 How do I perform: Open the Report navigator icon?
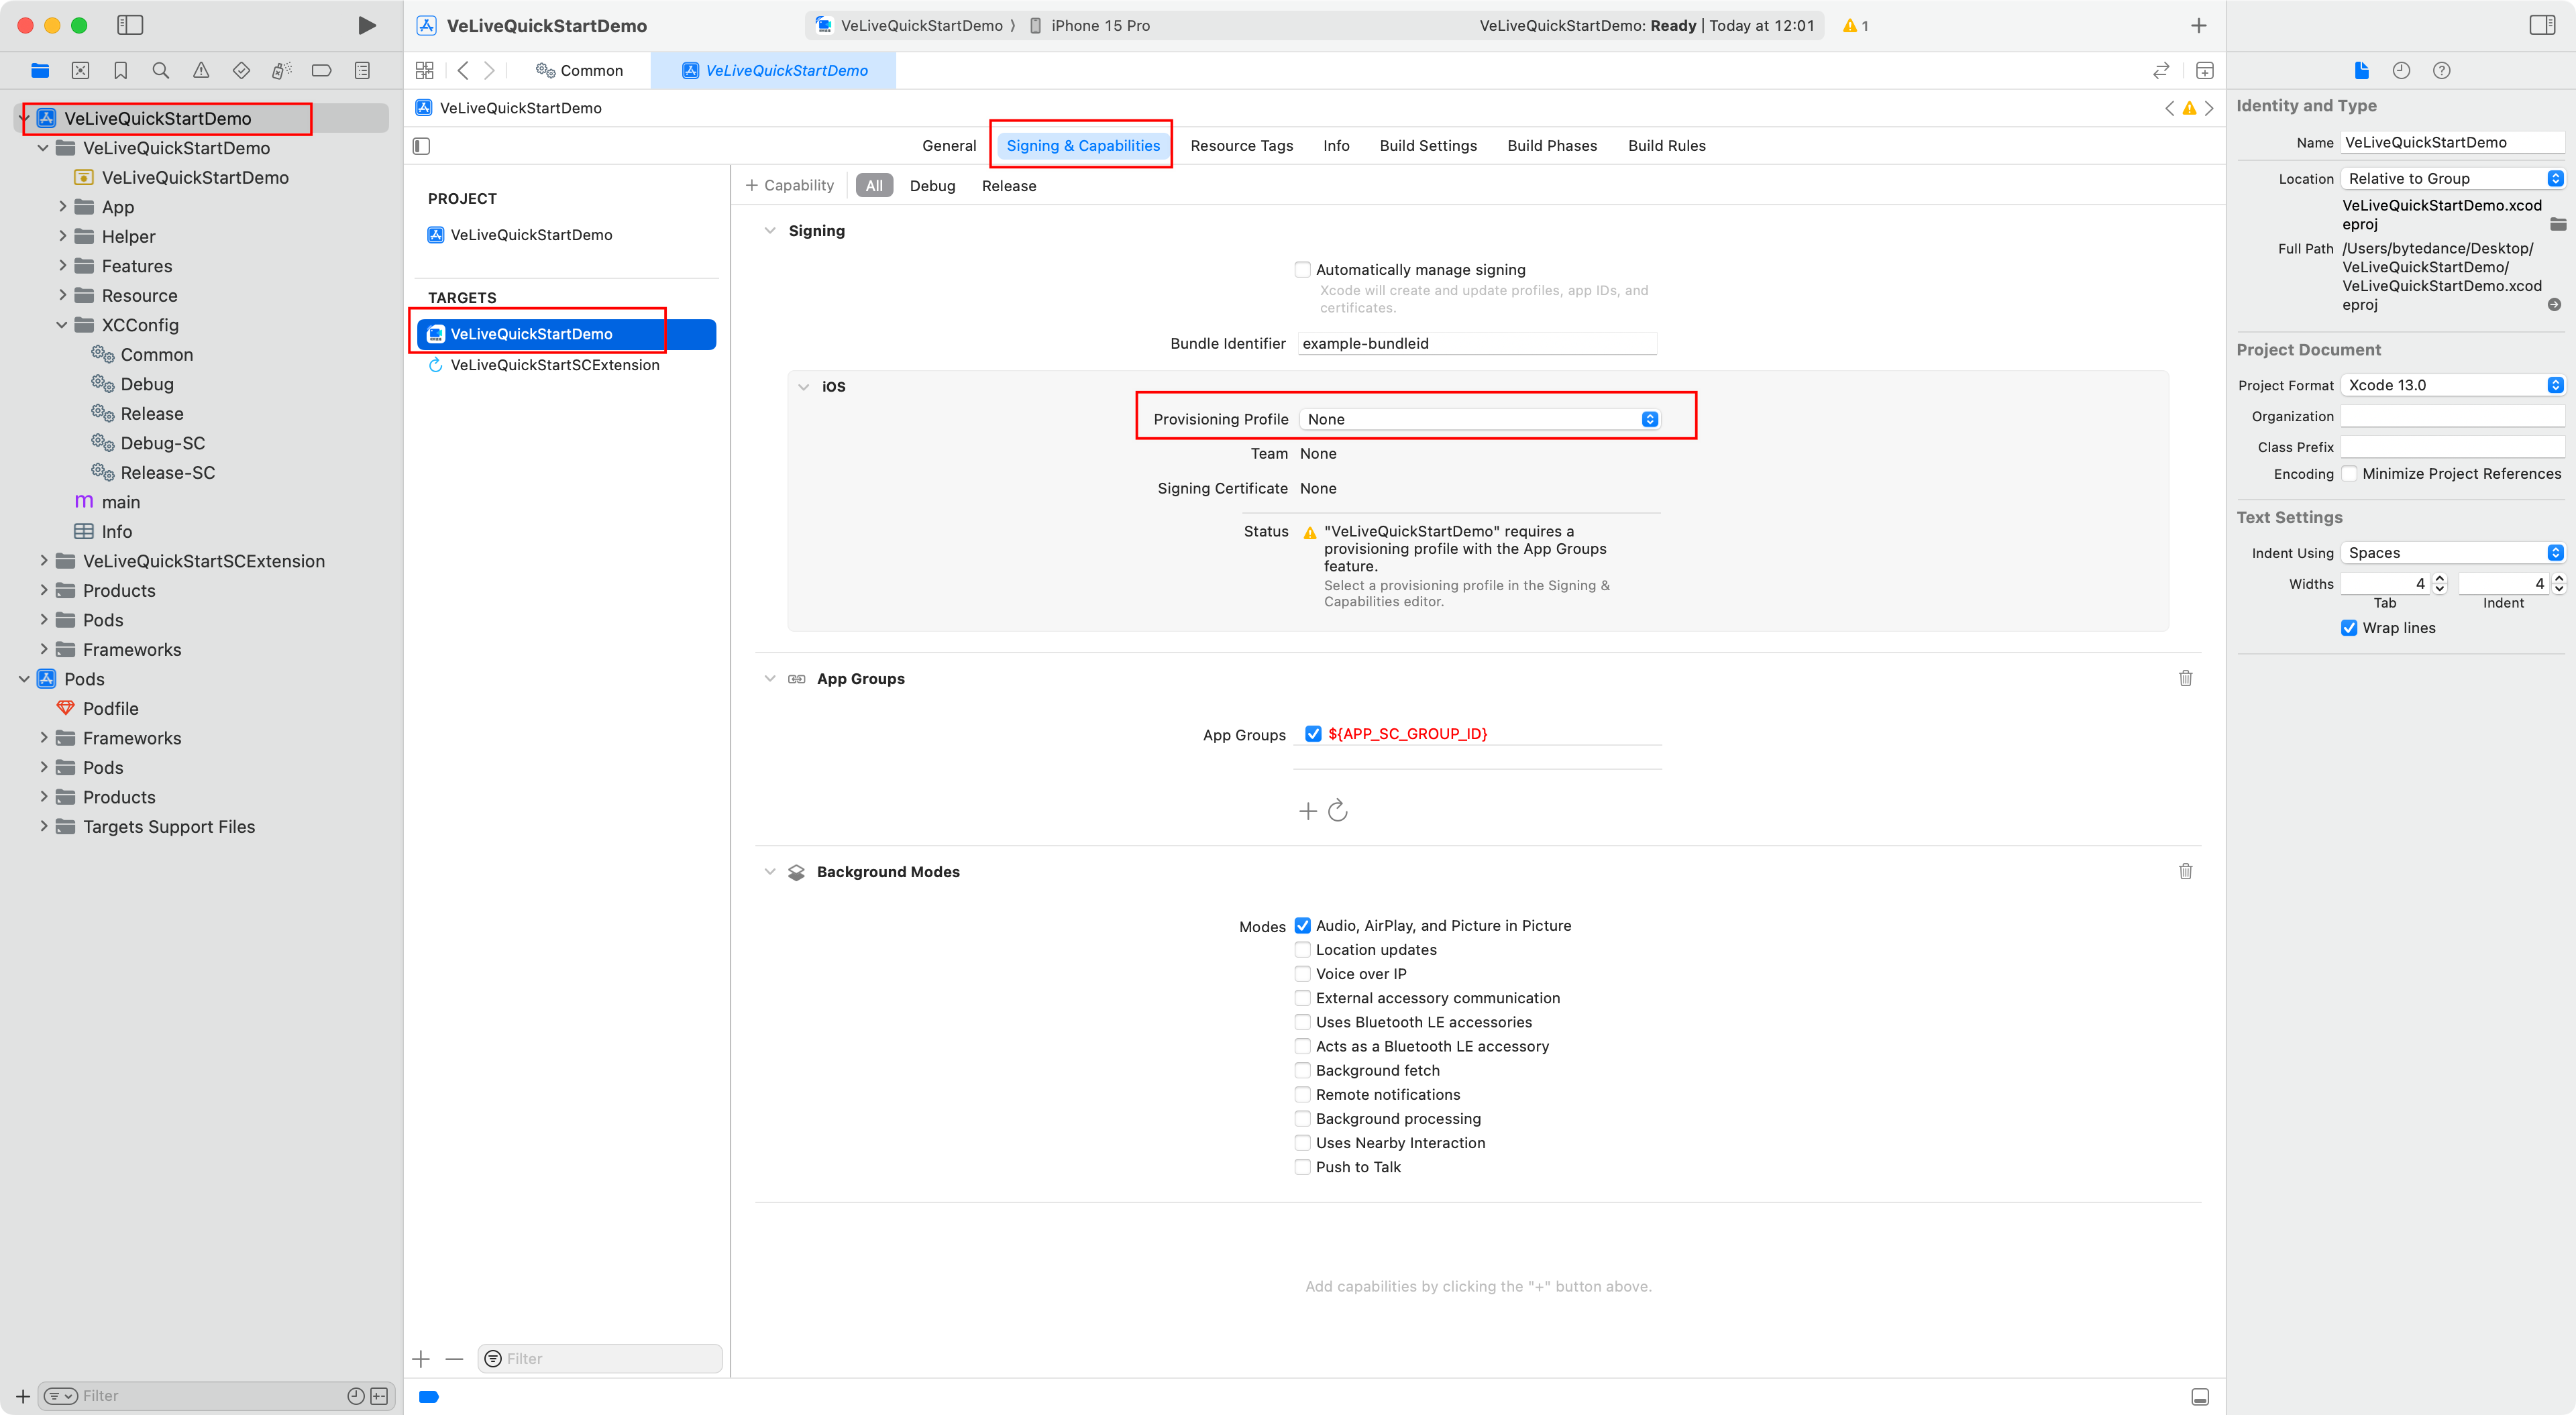click(x=362, y=70)
